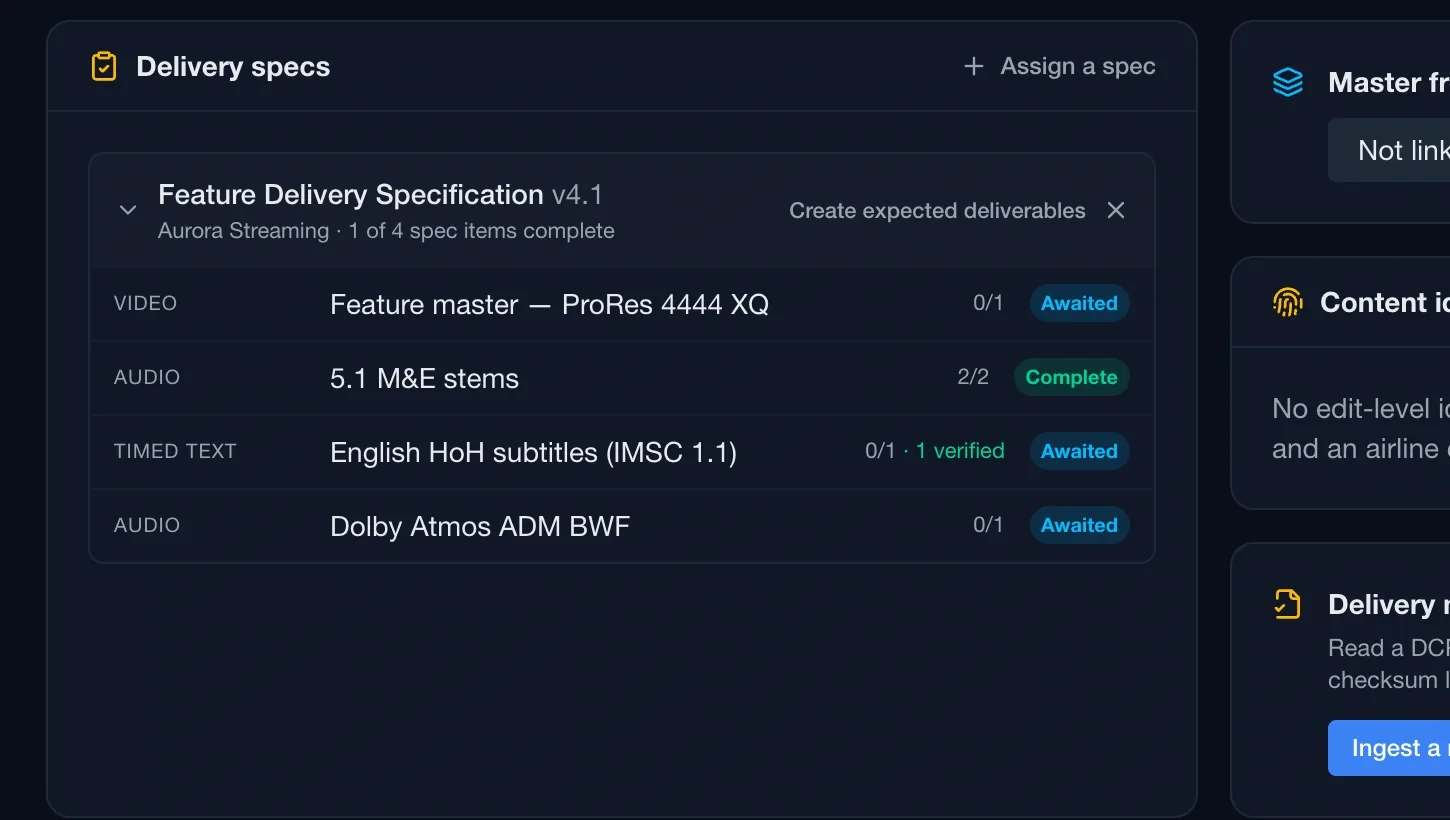Select the Dolby Atmos ADM BWF row
Image resolution: width=1450 pixels, height=820 pixels.
[622, 526]
